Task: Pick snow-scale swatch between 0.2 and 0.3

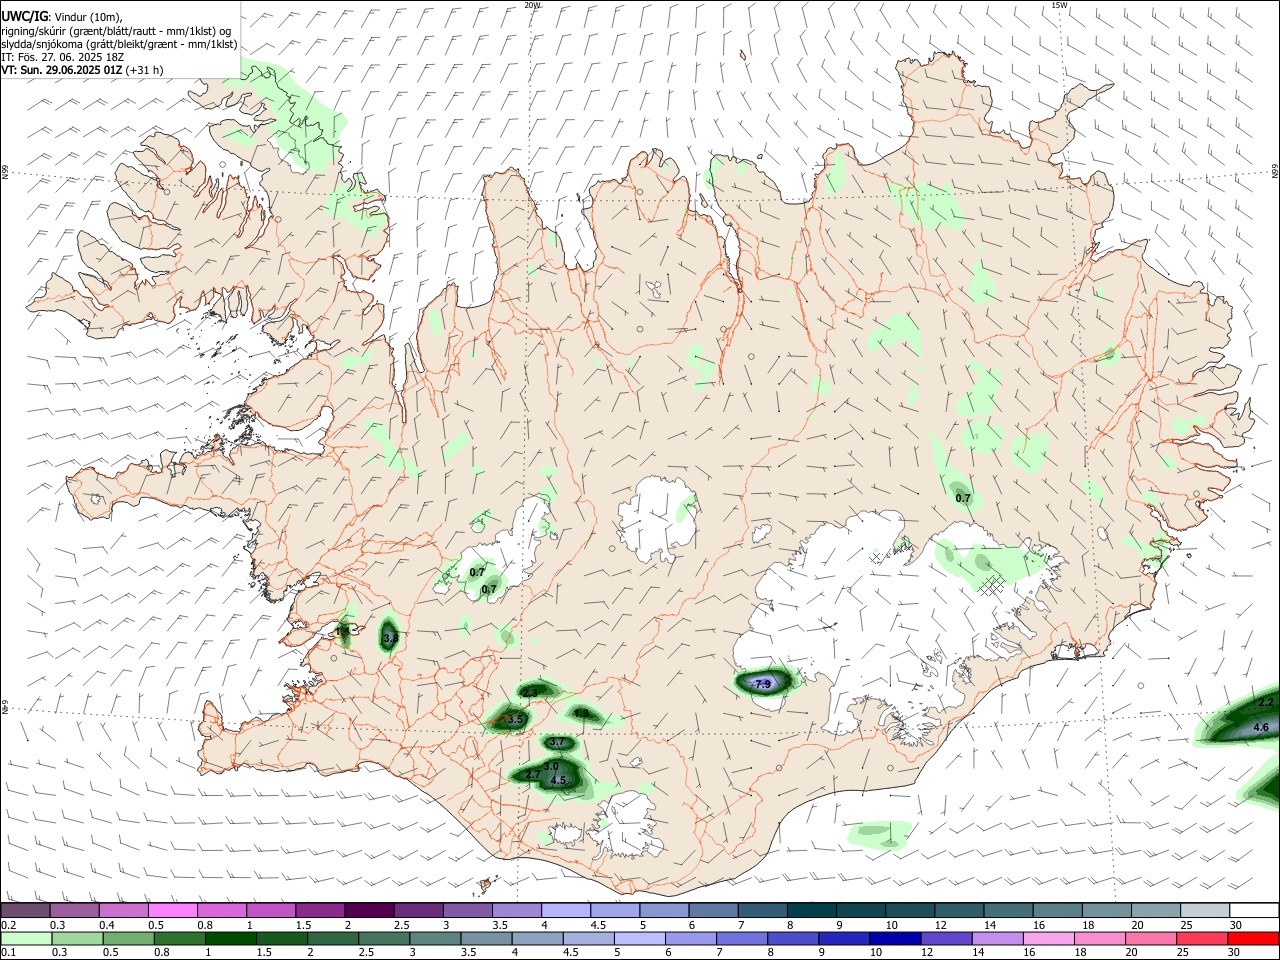Action: tap(25, 910)
